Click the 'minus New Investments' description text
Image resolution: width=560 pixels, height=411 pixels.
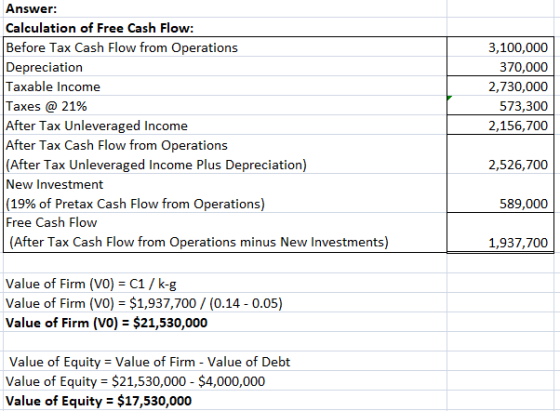pos(314,242)
